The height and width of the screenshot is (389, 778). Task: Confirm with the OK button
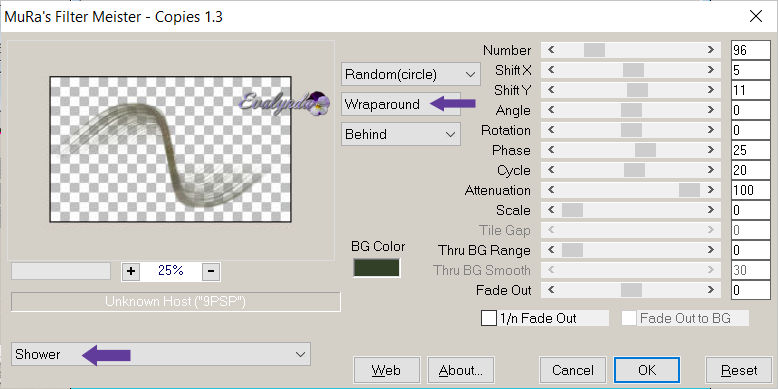tap(647, 370)
